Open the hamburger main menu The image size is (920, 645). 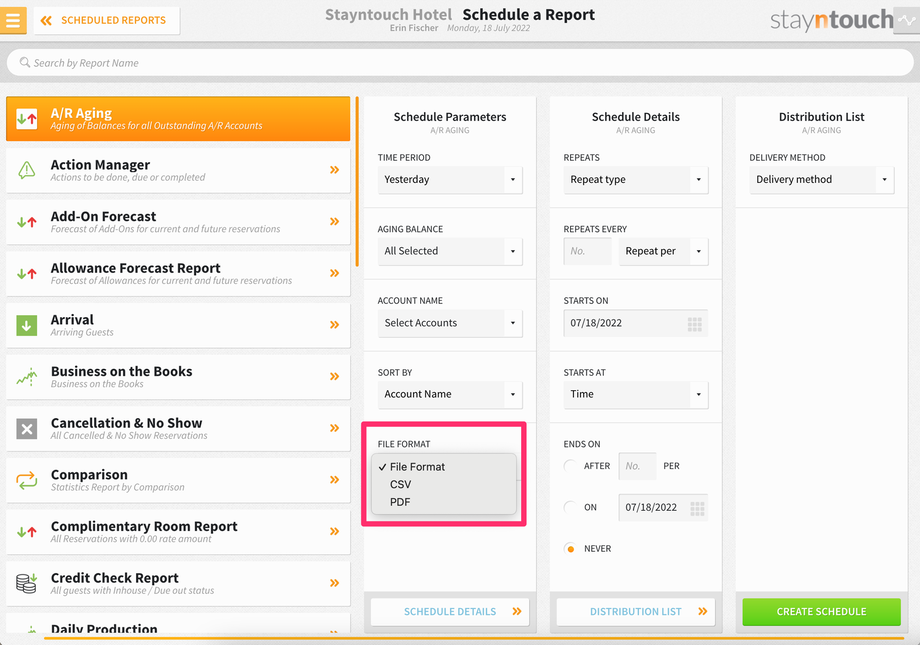[x=13, y=21]
